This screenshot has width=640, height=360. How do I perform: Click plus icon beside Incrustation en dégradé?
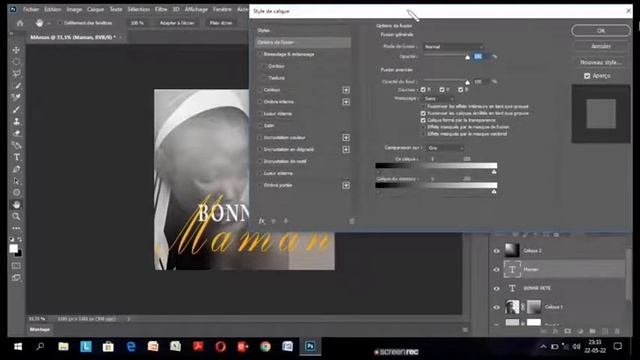[346, 149]
